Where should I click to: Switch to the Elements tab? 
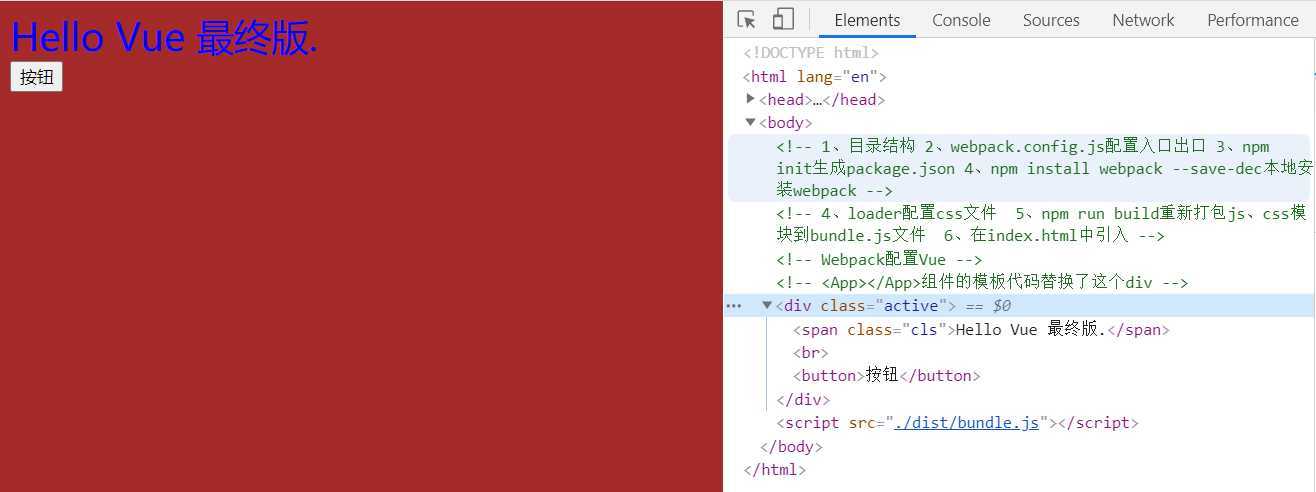coord(867,20)
